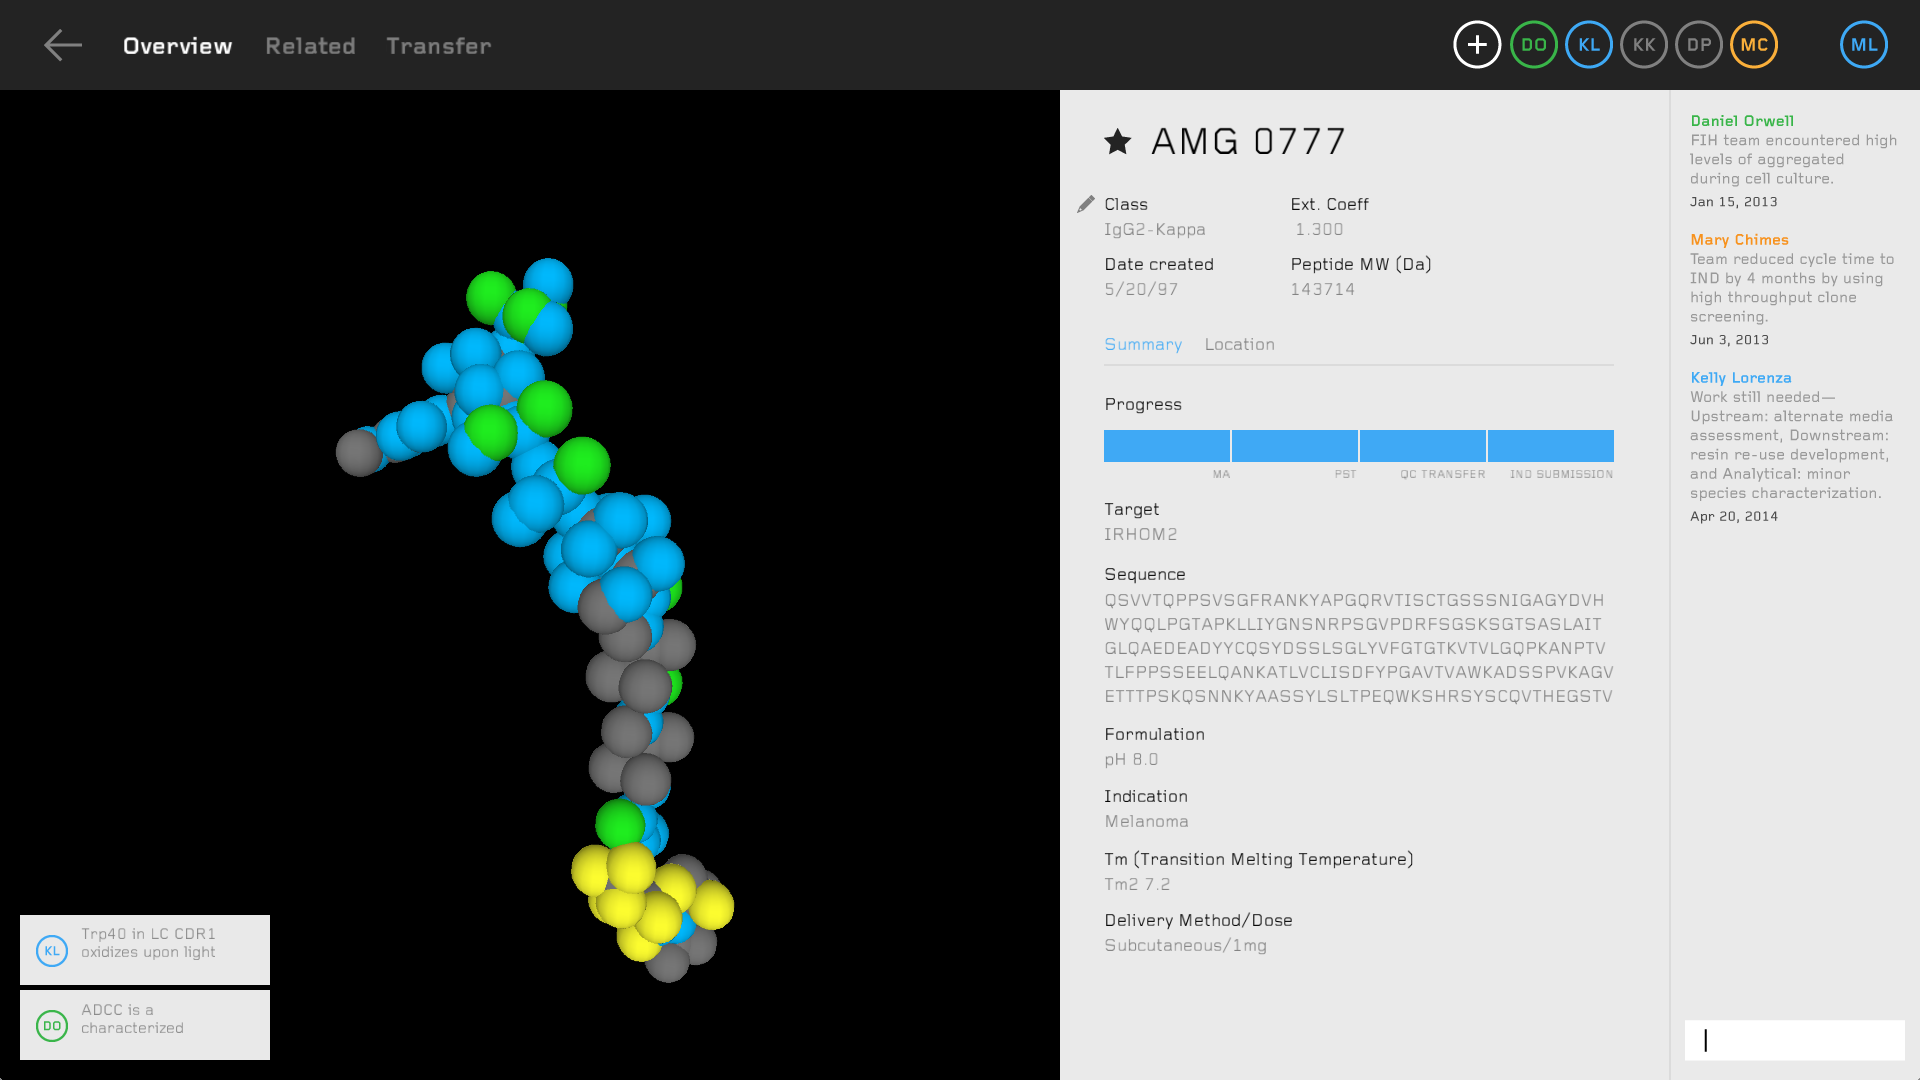Navigate back using the arrow icon

[x=62, y=45]
